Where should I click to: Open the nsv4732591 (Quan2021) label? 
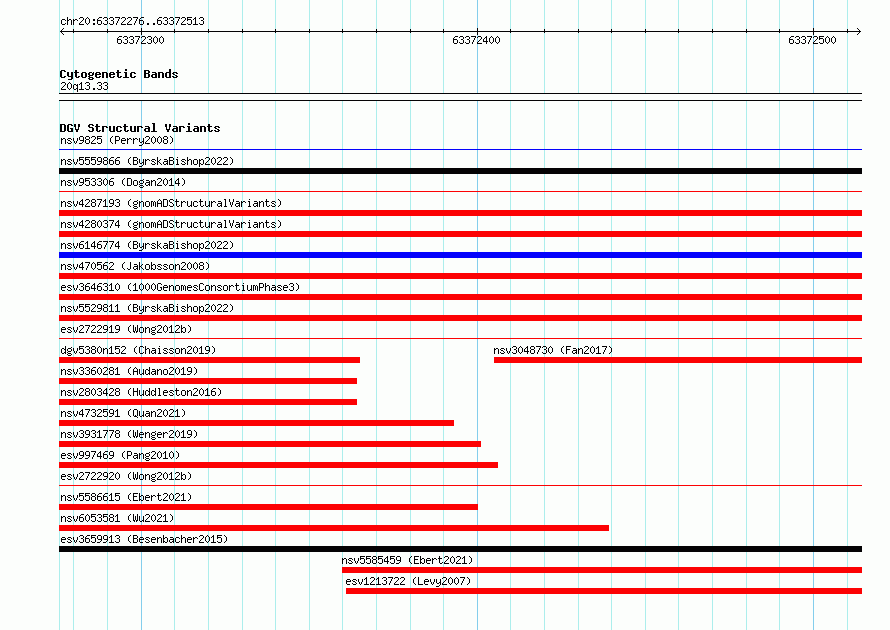click(123, 413)
